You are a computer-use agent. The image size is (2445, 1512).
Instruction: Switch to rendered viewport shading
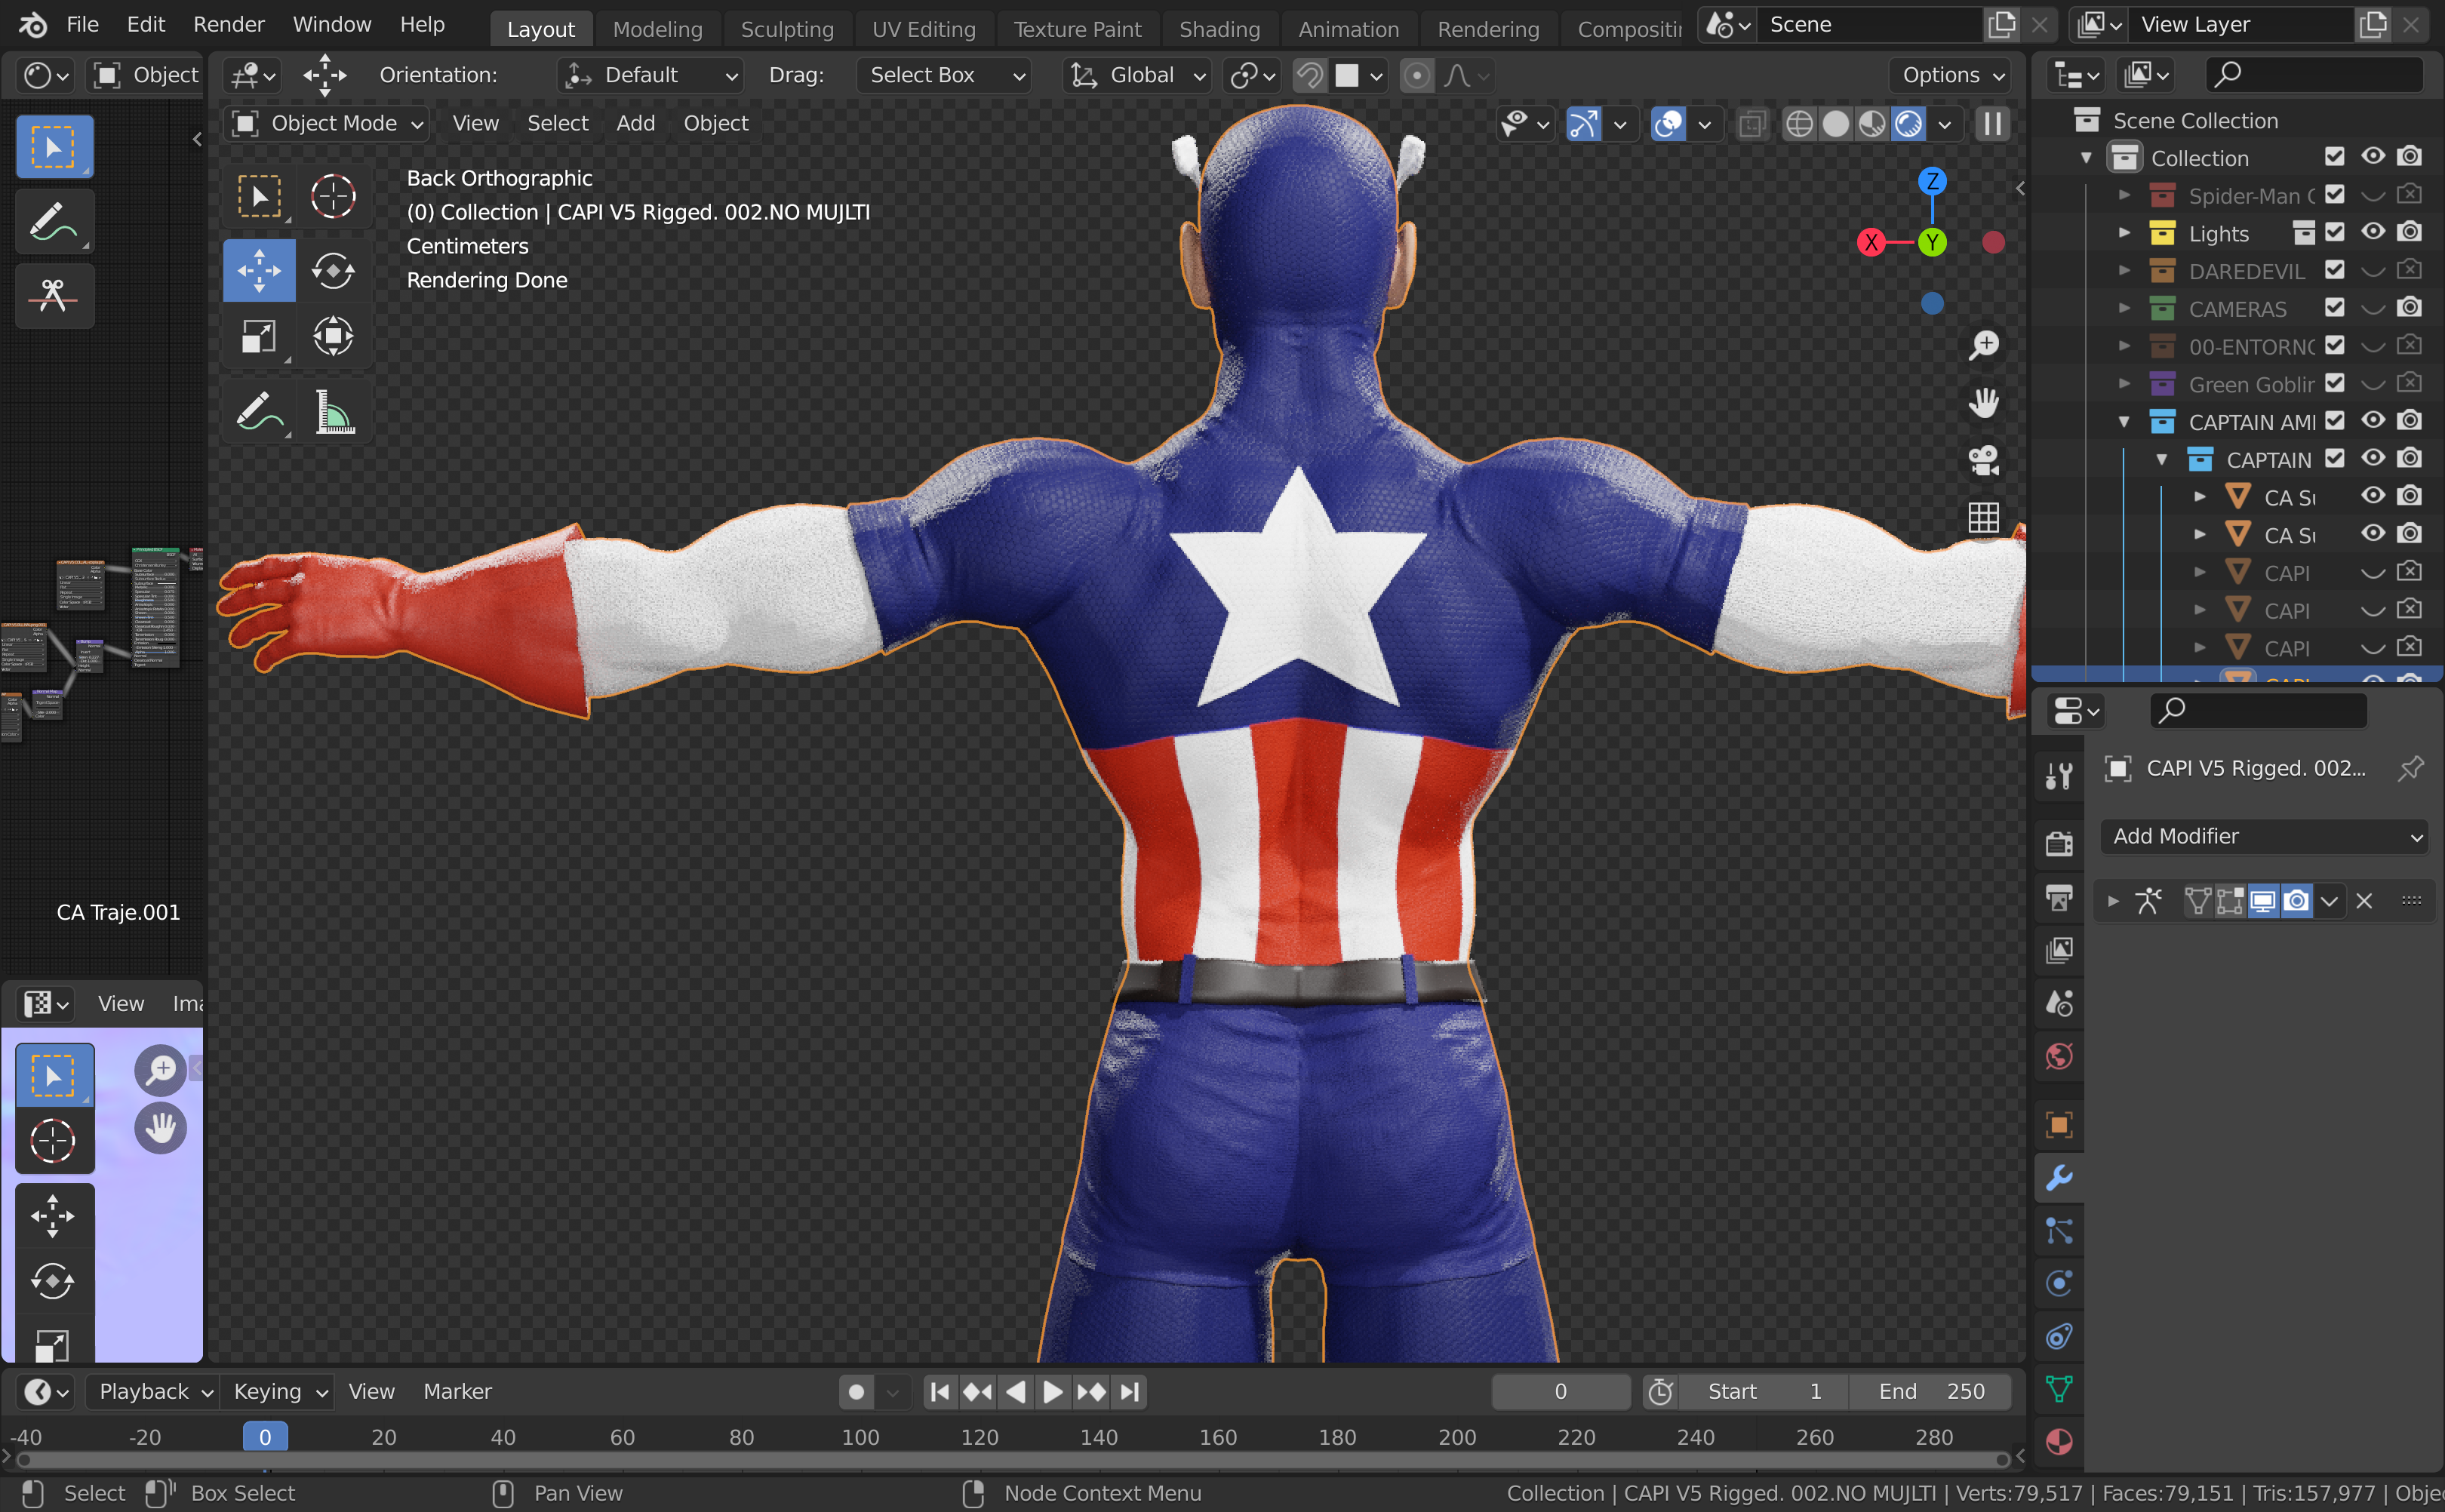(x=1909, y=124)
